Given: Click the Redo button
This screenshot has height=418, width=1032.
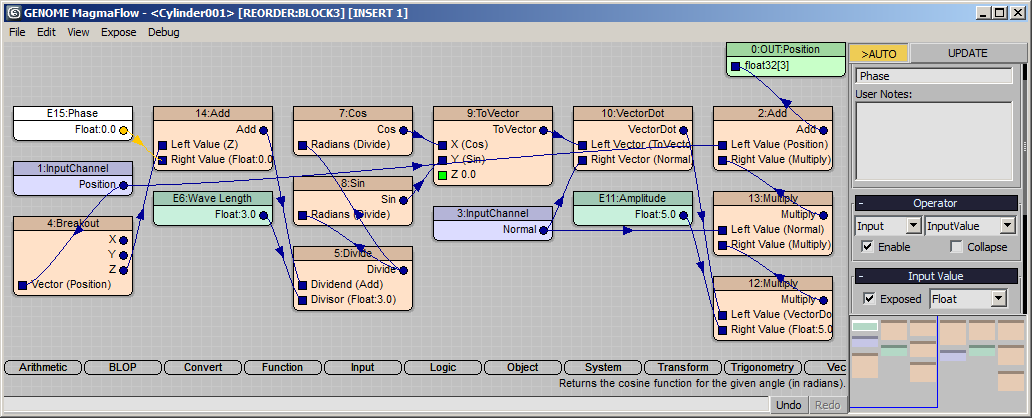Looking at the screenshot, I should (827, 405).
